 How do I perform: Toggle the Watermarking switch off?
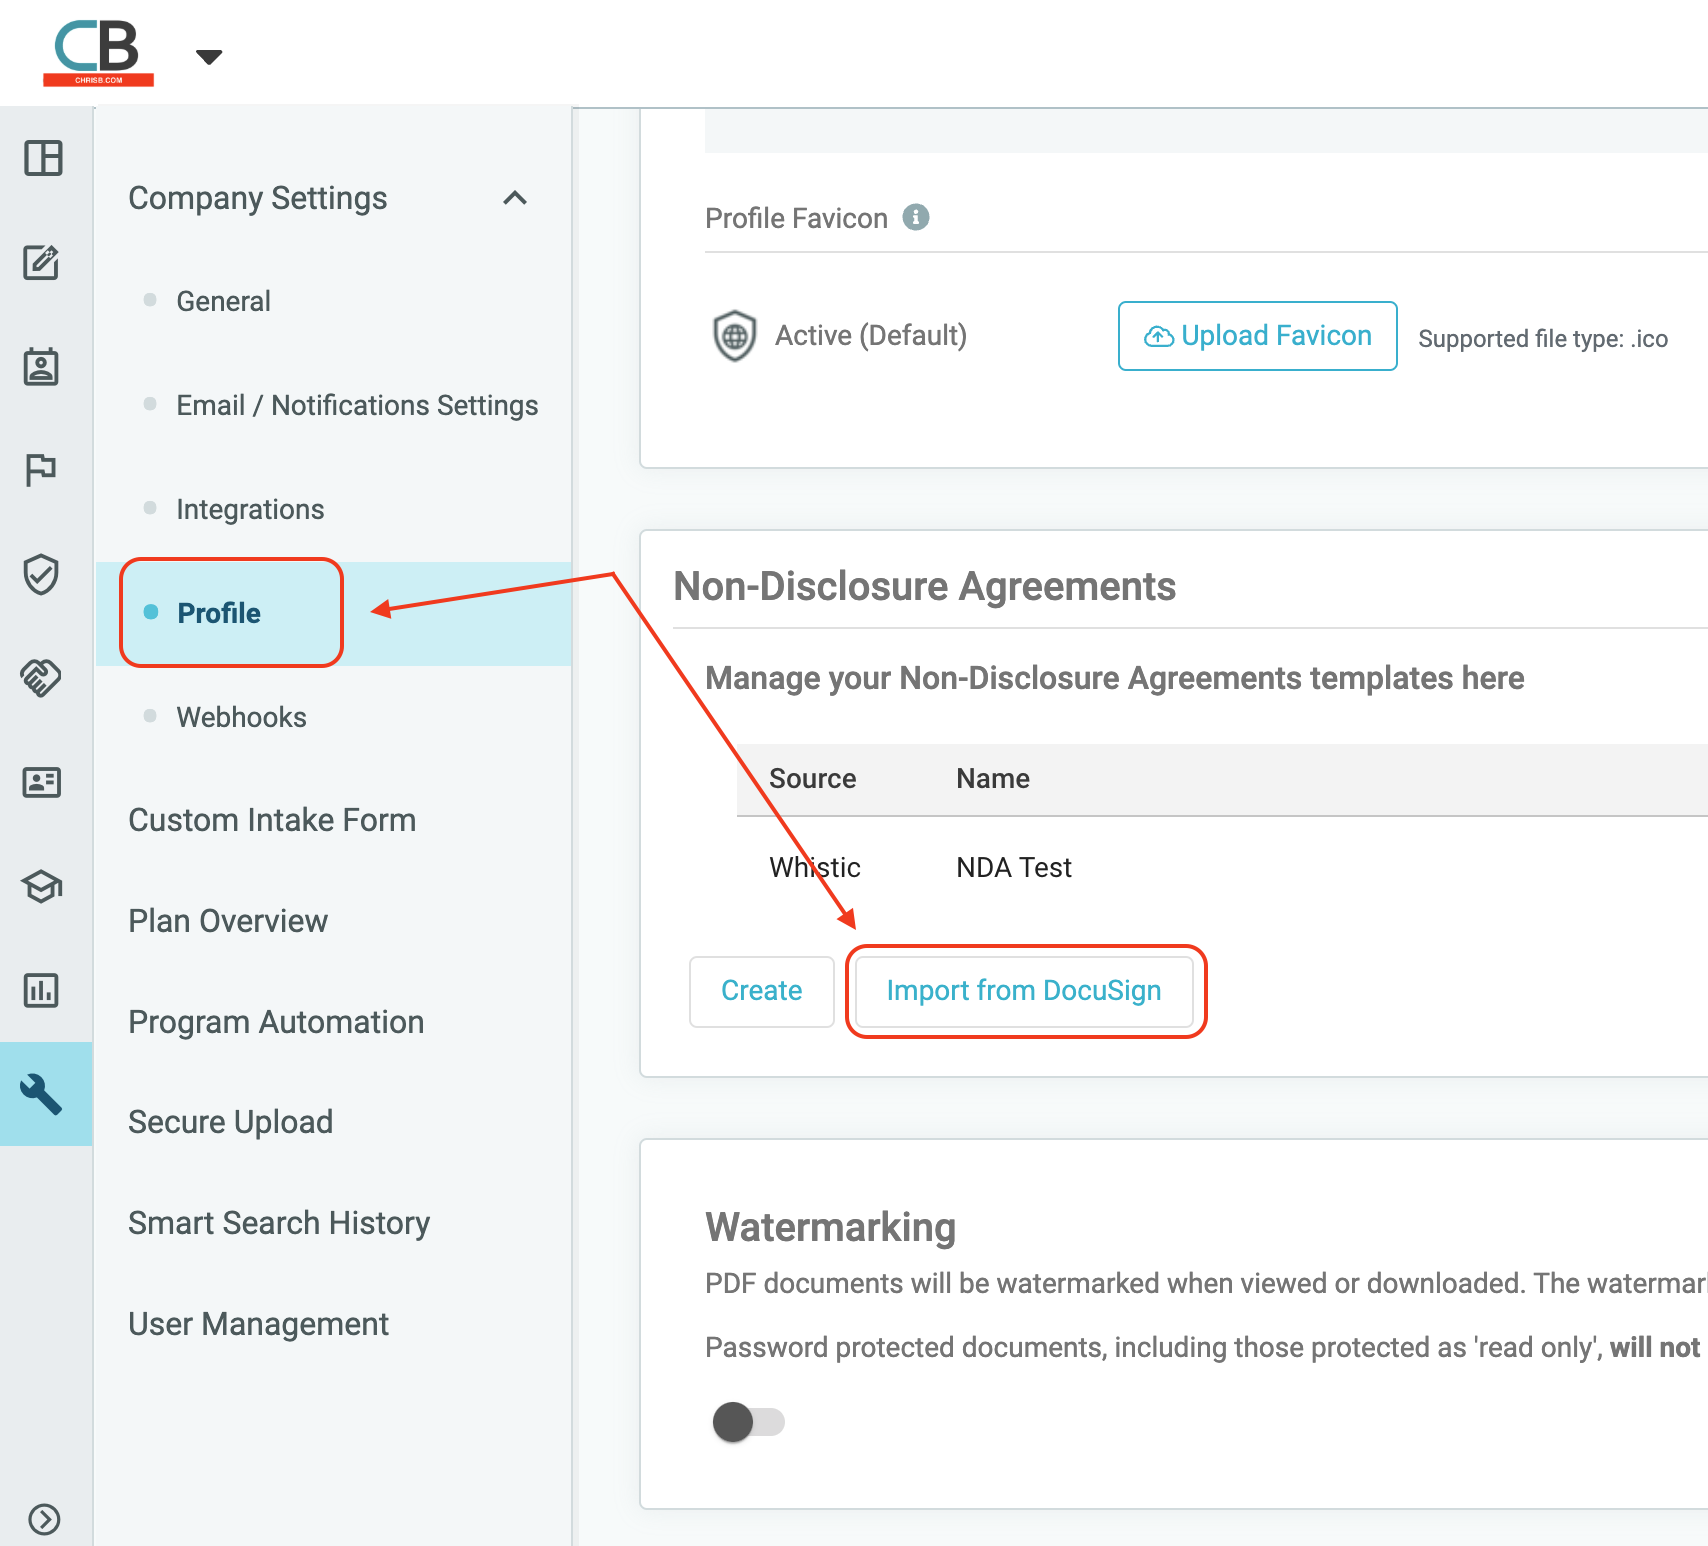click(x=749, y=1422)
